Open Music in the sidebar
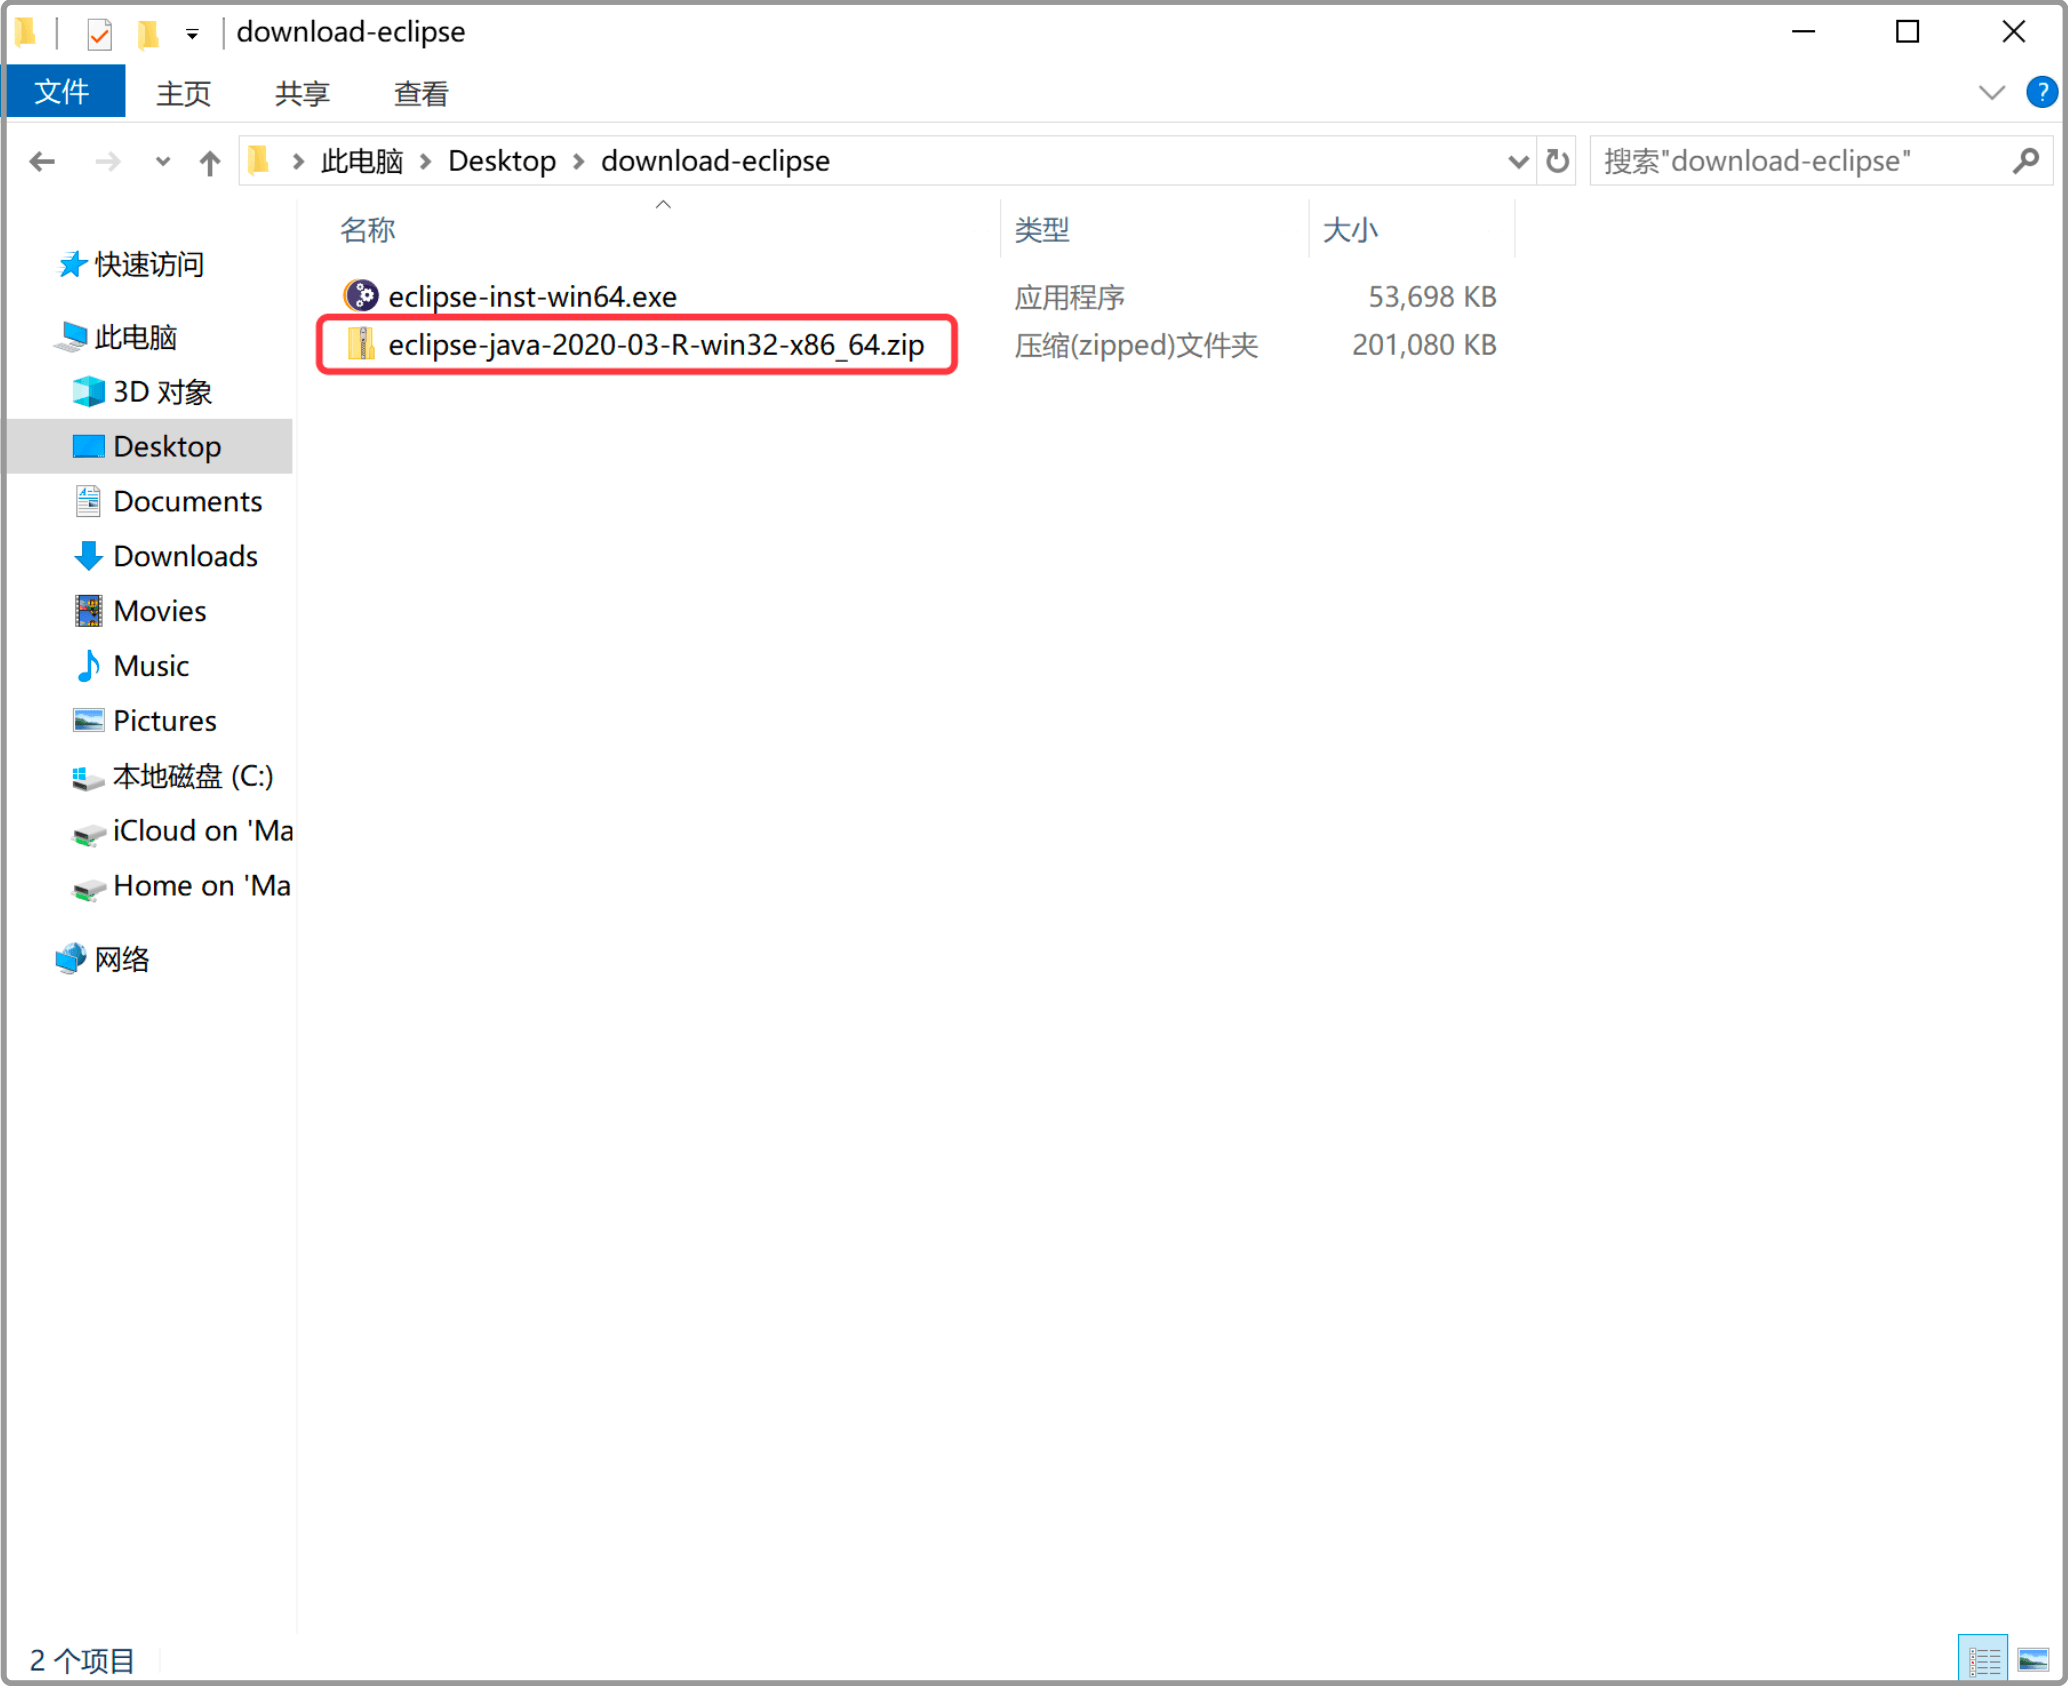2068x1686 pixels. point(151,666)
